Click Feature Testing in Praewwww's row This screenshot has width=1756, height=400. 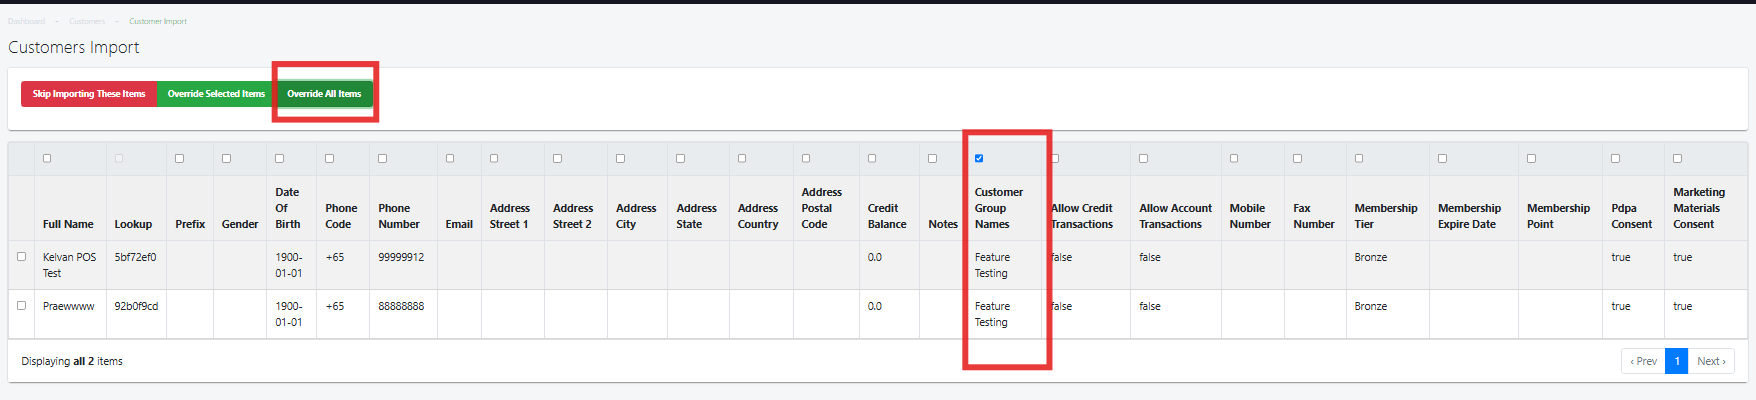point(992,314)
